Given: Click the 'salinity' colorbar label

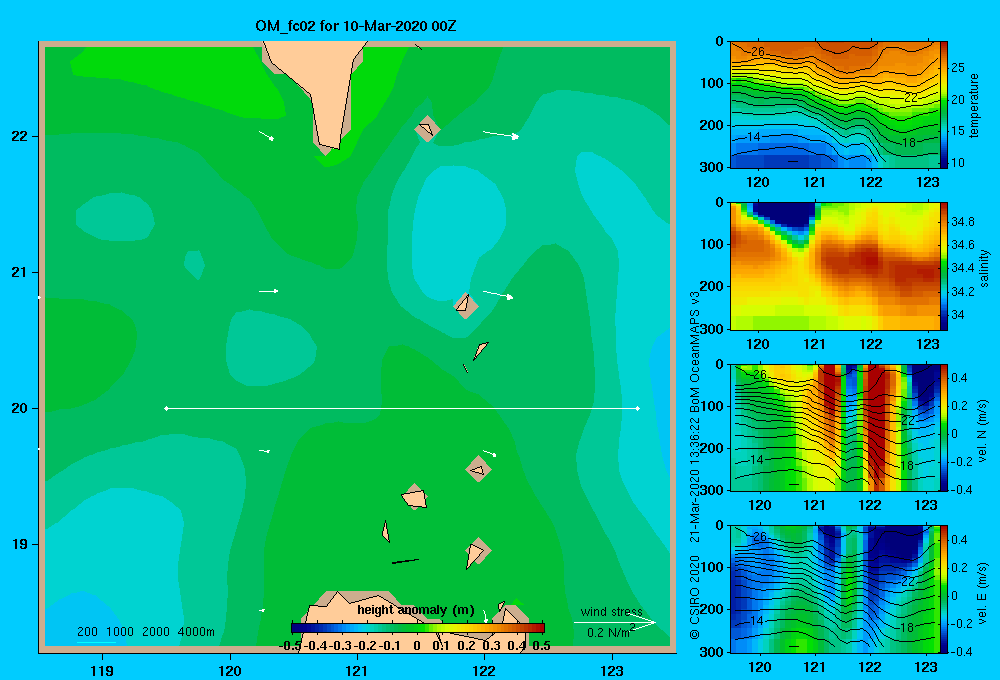Looking at the screenshot, I should click(984, 268).
